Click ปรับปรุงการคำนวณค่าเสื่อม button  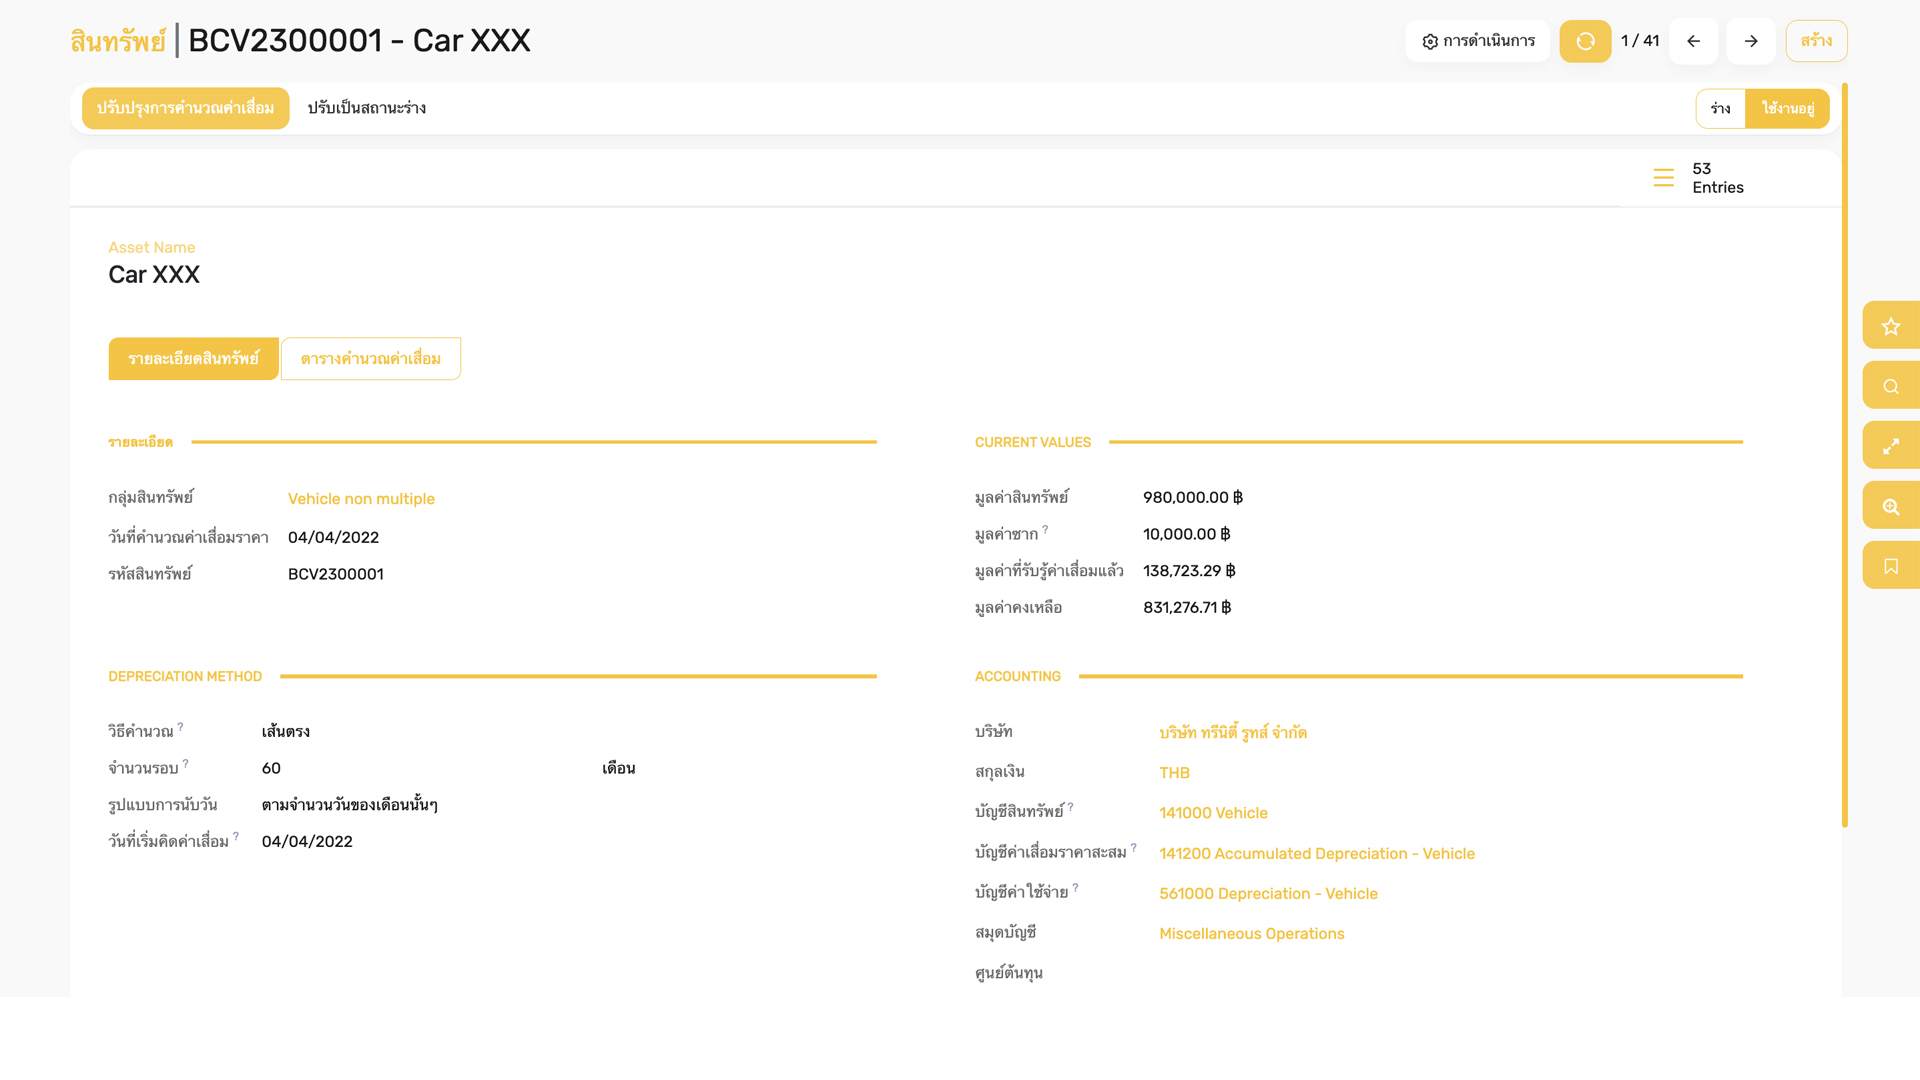[185, 108]
